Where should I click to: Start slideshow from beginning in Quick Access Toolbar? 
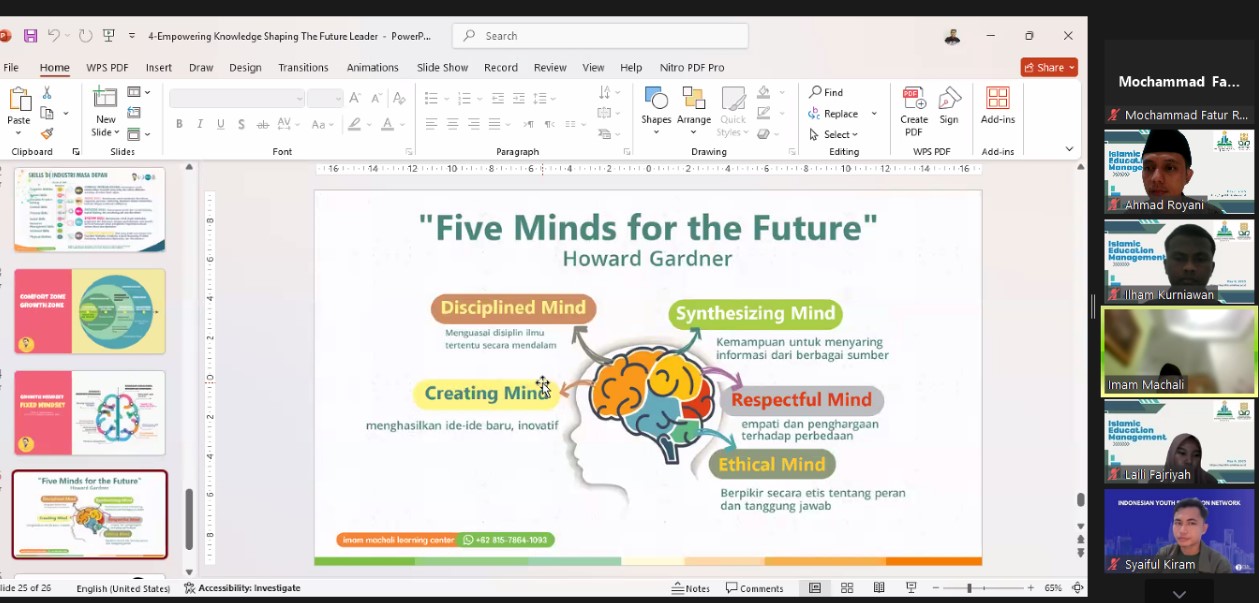pos(108,36)
